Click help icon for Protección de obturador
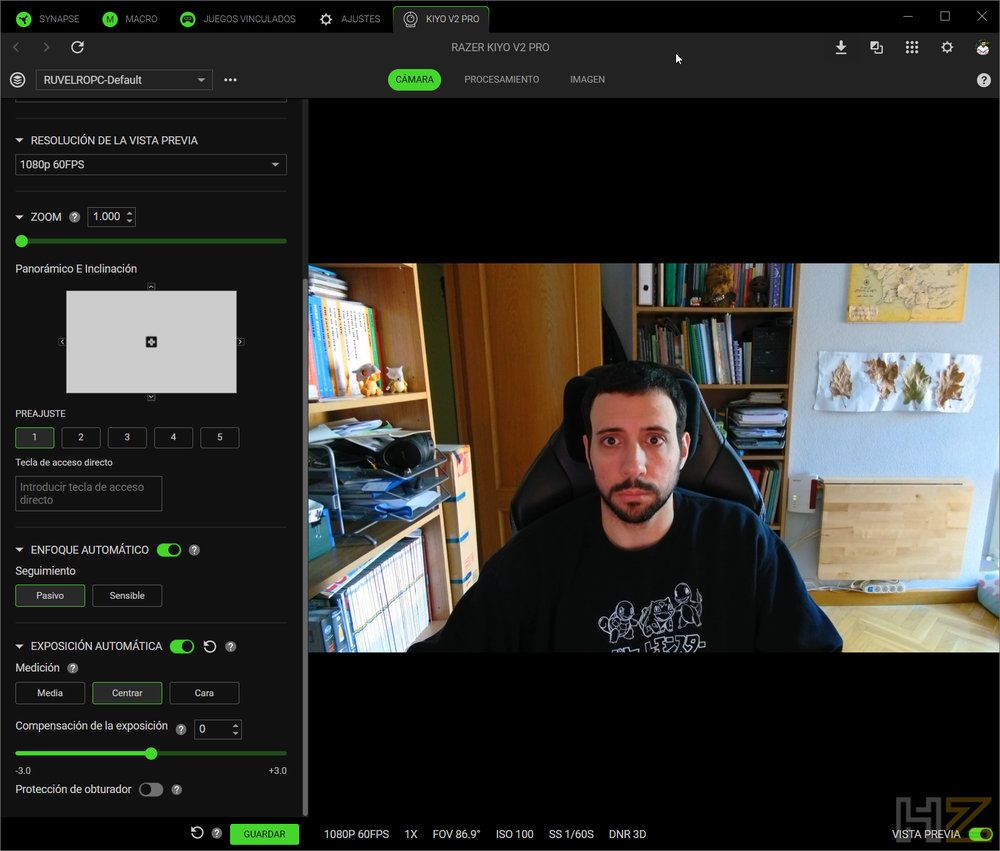 click(x=177, y=790)
